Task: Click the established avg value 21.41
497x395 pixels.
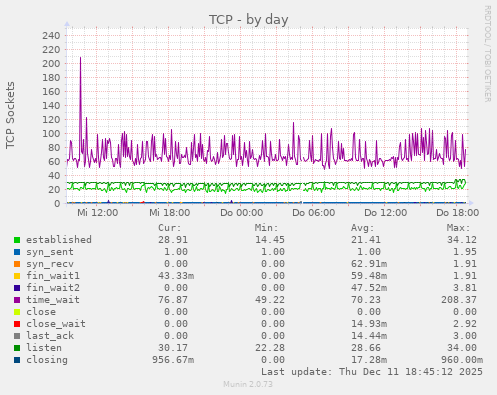Action: tap(366, 240)
